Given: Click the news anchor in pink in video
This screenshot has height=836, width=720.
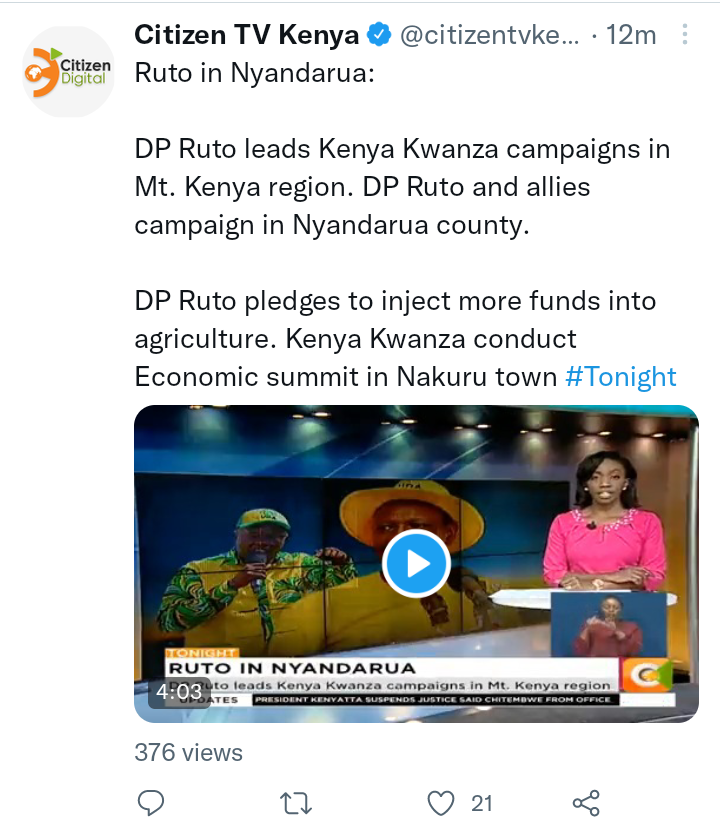Looking at the screenshot, I should [604, 522].
